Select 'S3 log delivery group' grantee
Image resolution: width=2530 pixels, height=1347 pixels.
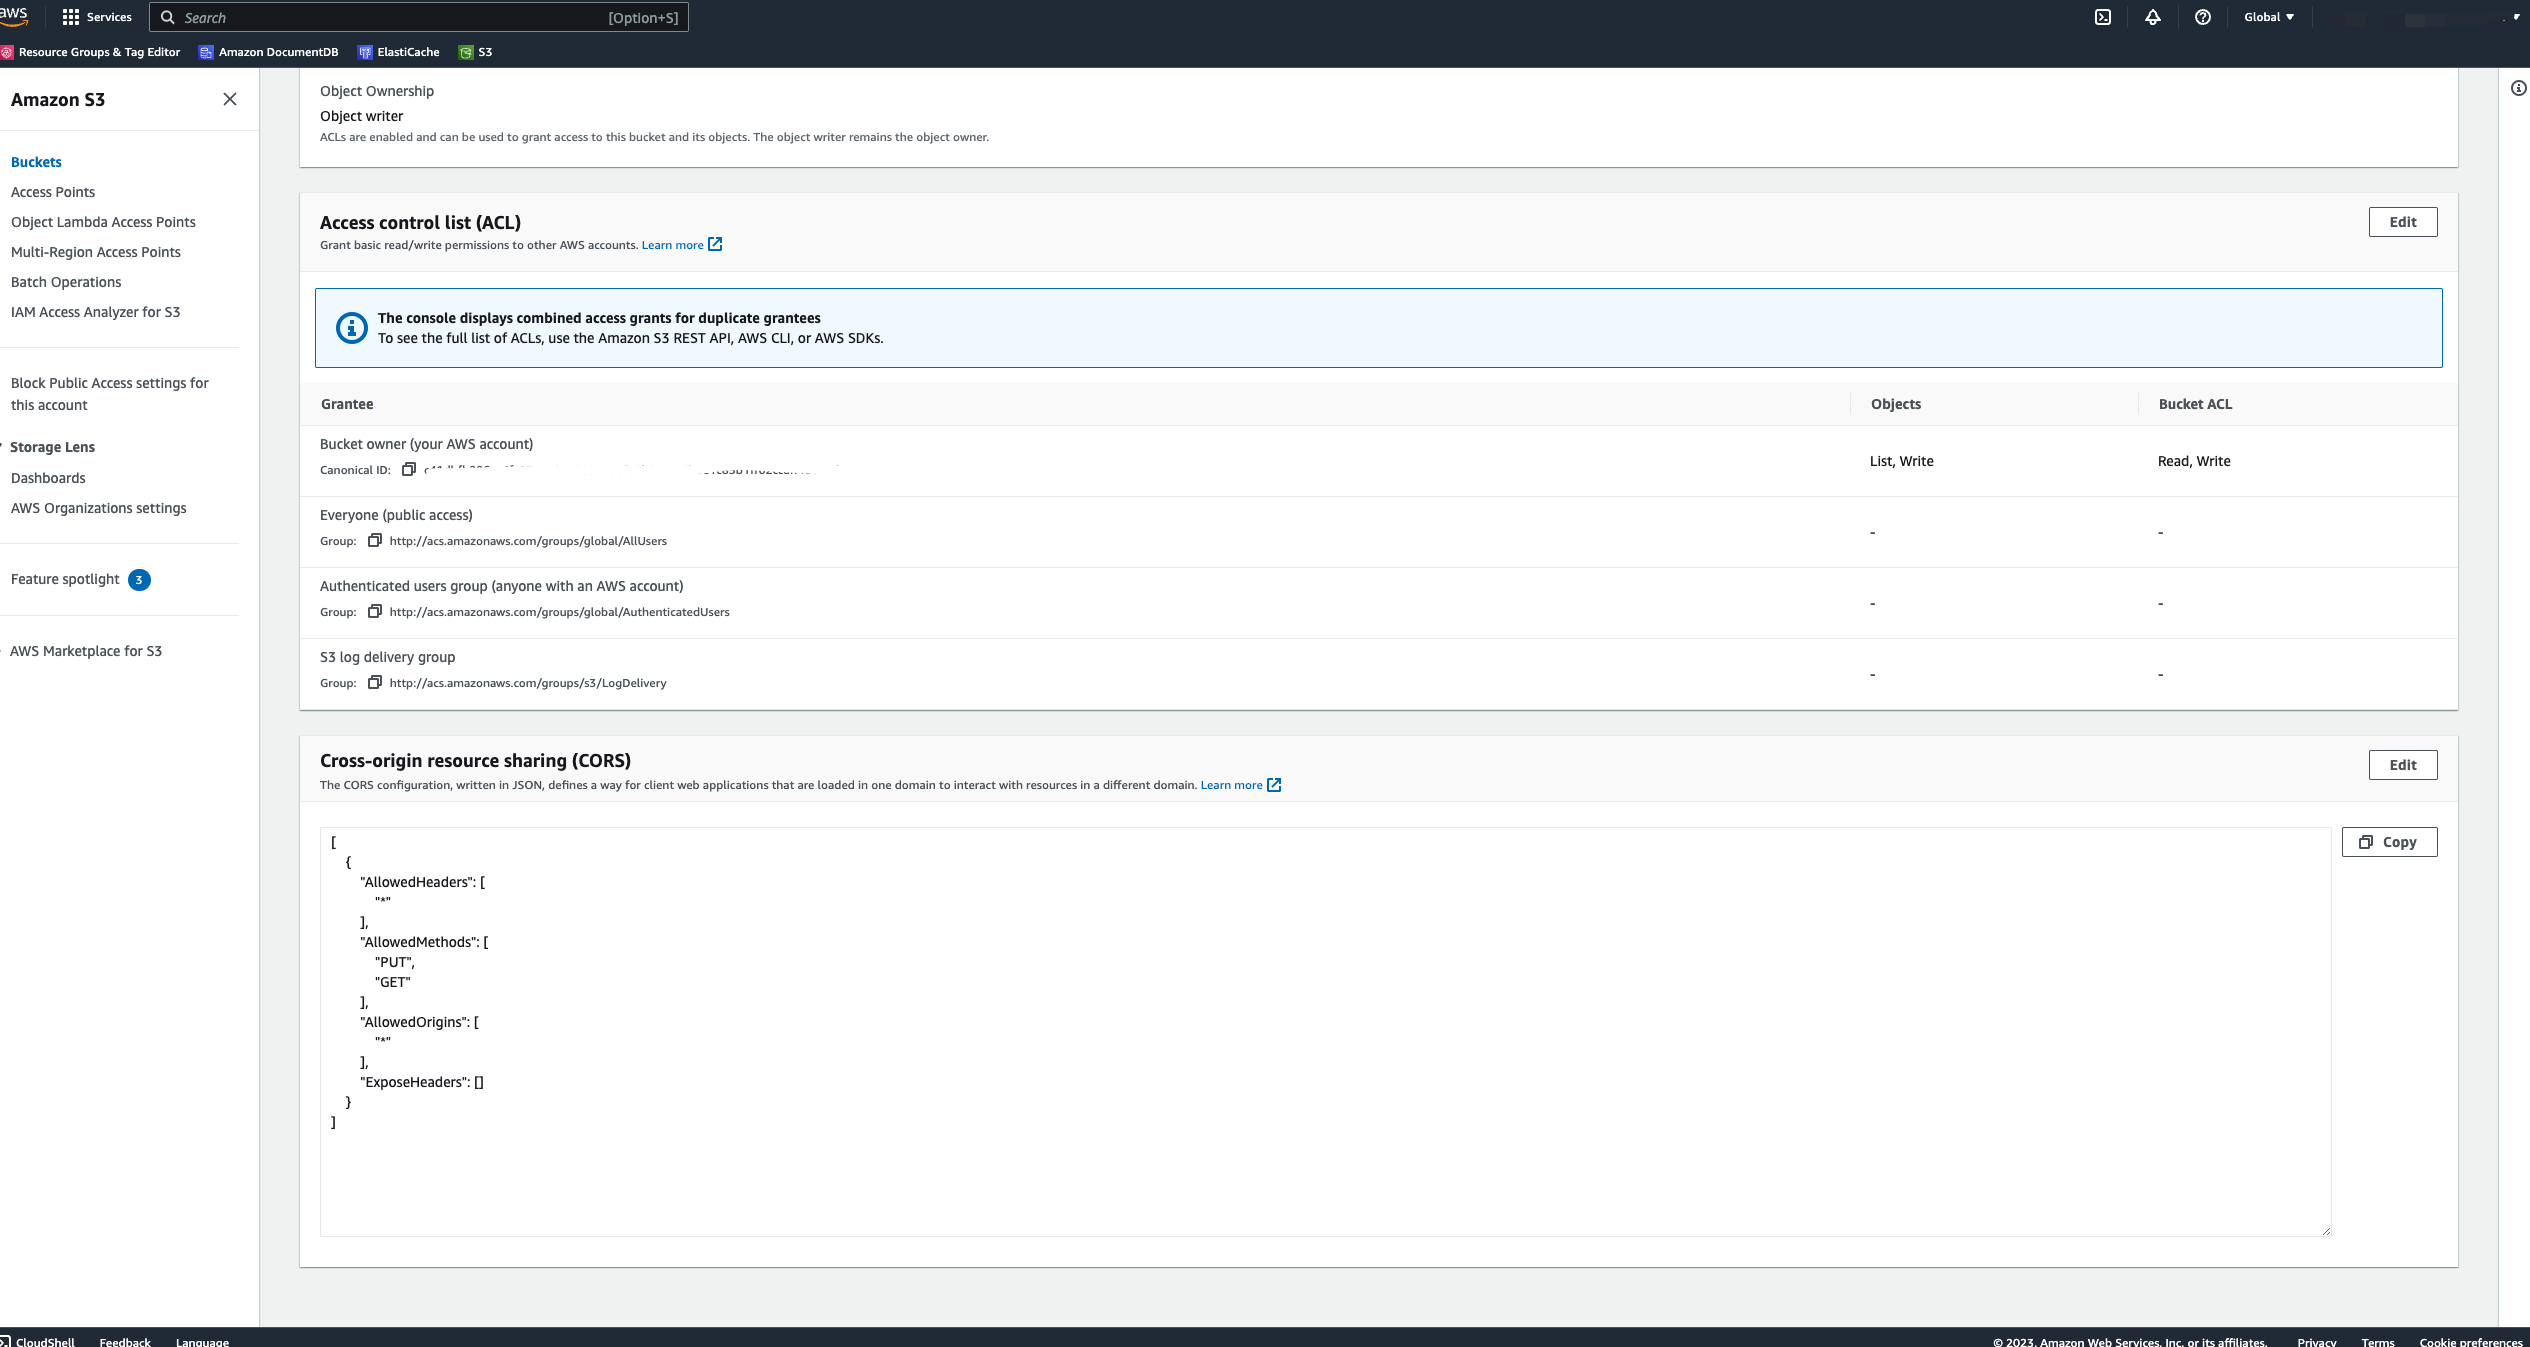pos(387,657)
